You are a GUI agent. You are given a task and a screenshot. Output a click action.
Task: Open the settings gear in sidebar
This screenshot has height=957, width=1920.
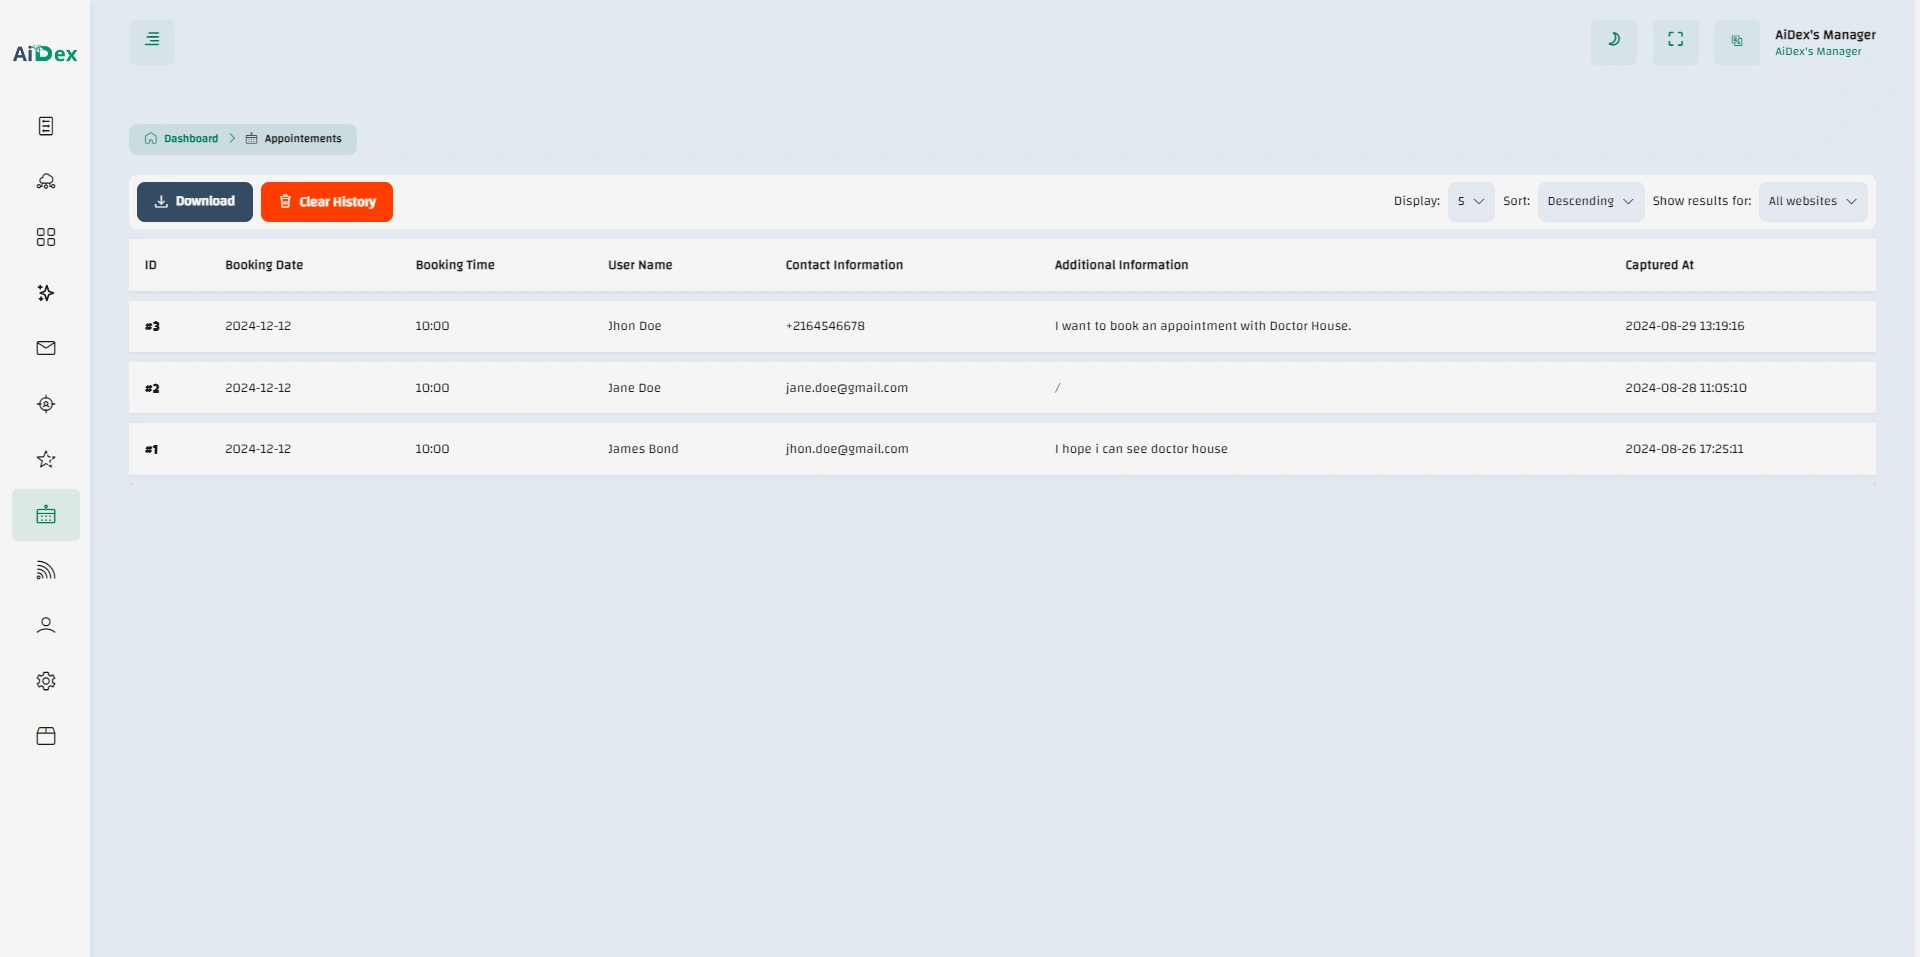pos(46,681)
